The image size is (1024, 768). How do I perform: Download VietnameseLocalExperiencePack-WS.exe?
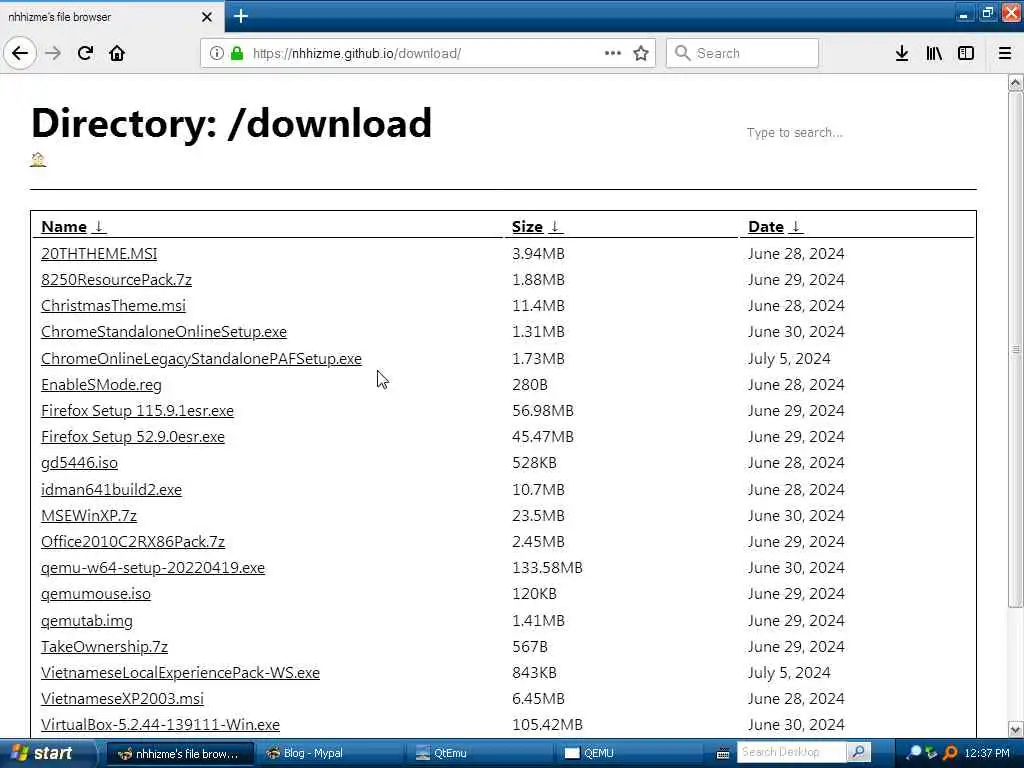(180, 673)
